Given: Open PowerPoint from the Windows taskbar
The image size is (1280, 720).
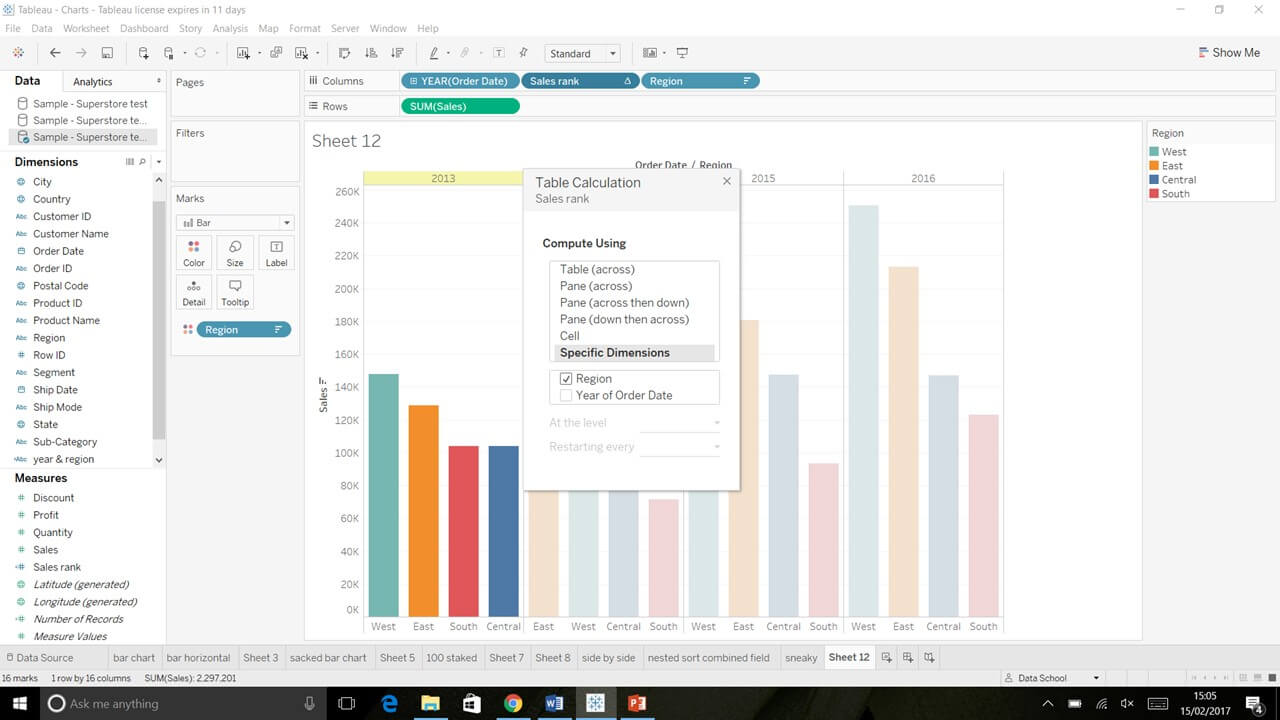Looking at the screenshot, I should [x=636, y=703].
